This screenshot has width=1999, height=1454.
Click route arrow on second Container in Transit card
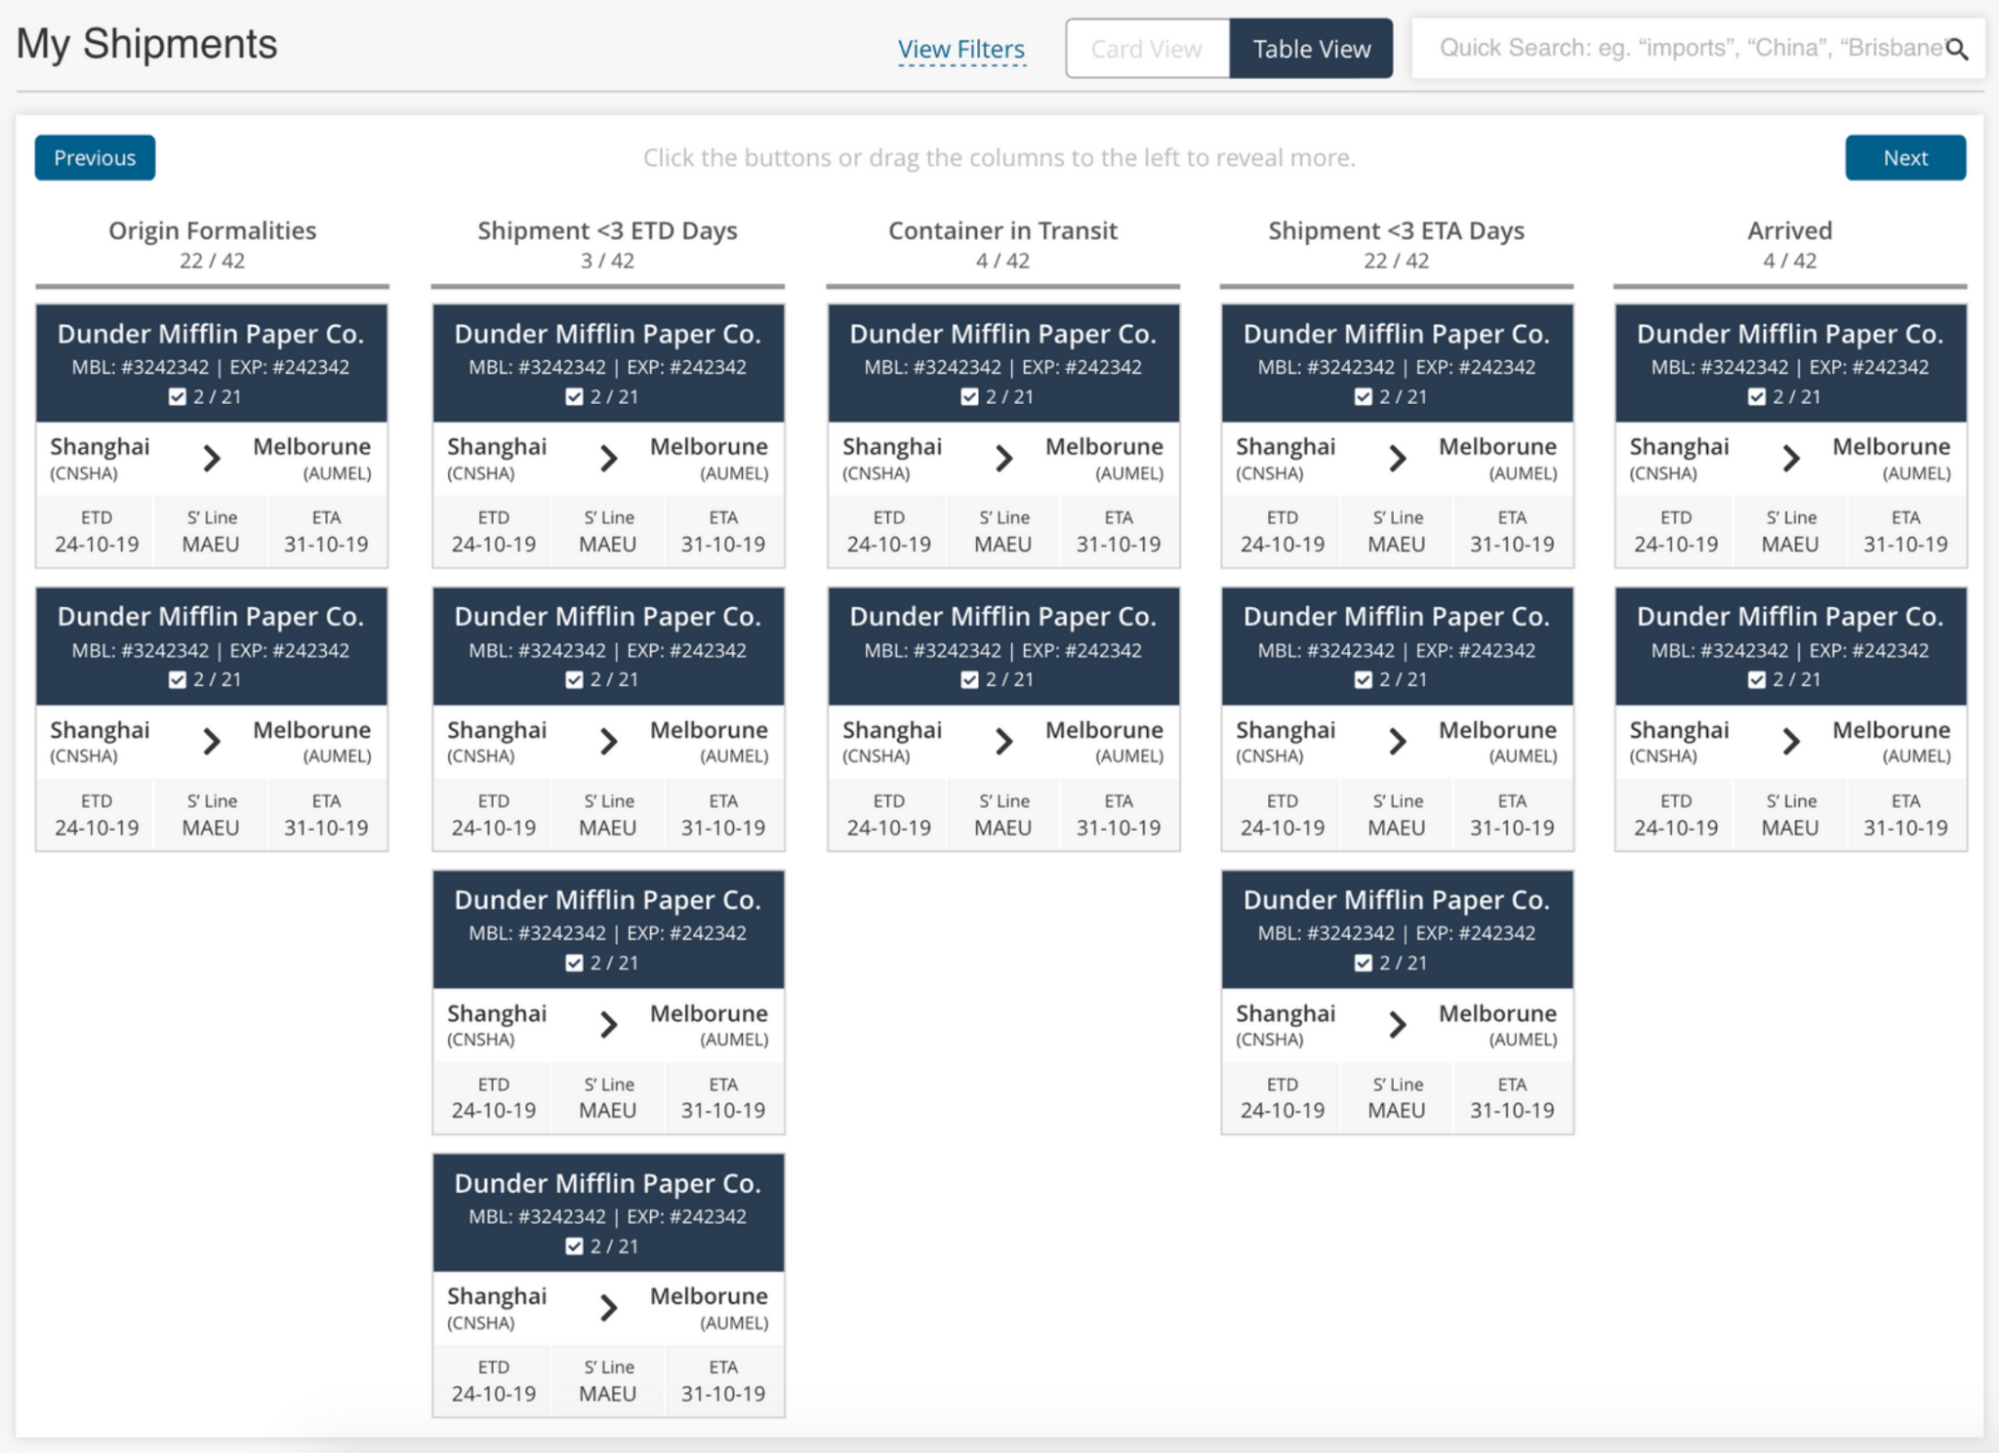(x=1004, y=742)
